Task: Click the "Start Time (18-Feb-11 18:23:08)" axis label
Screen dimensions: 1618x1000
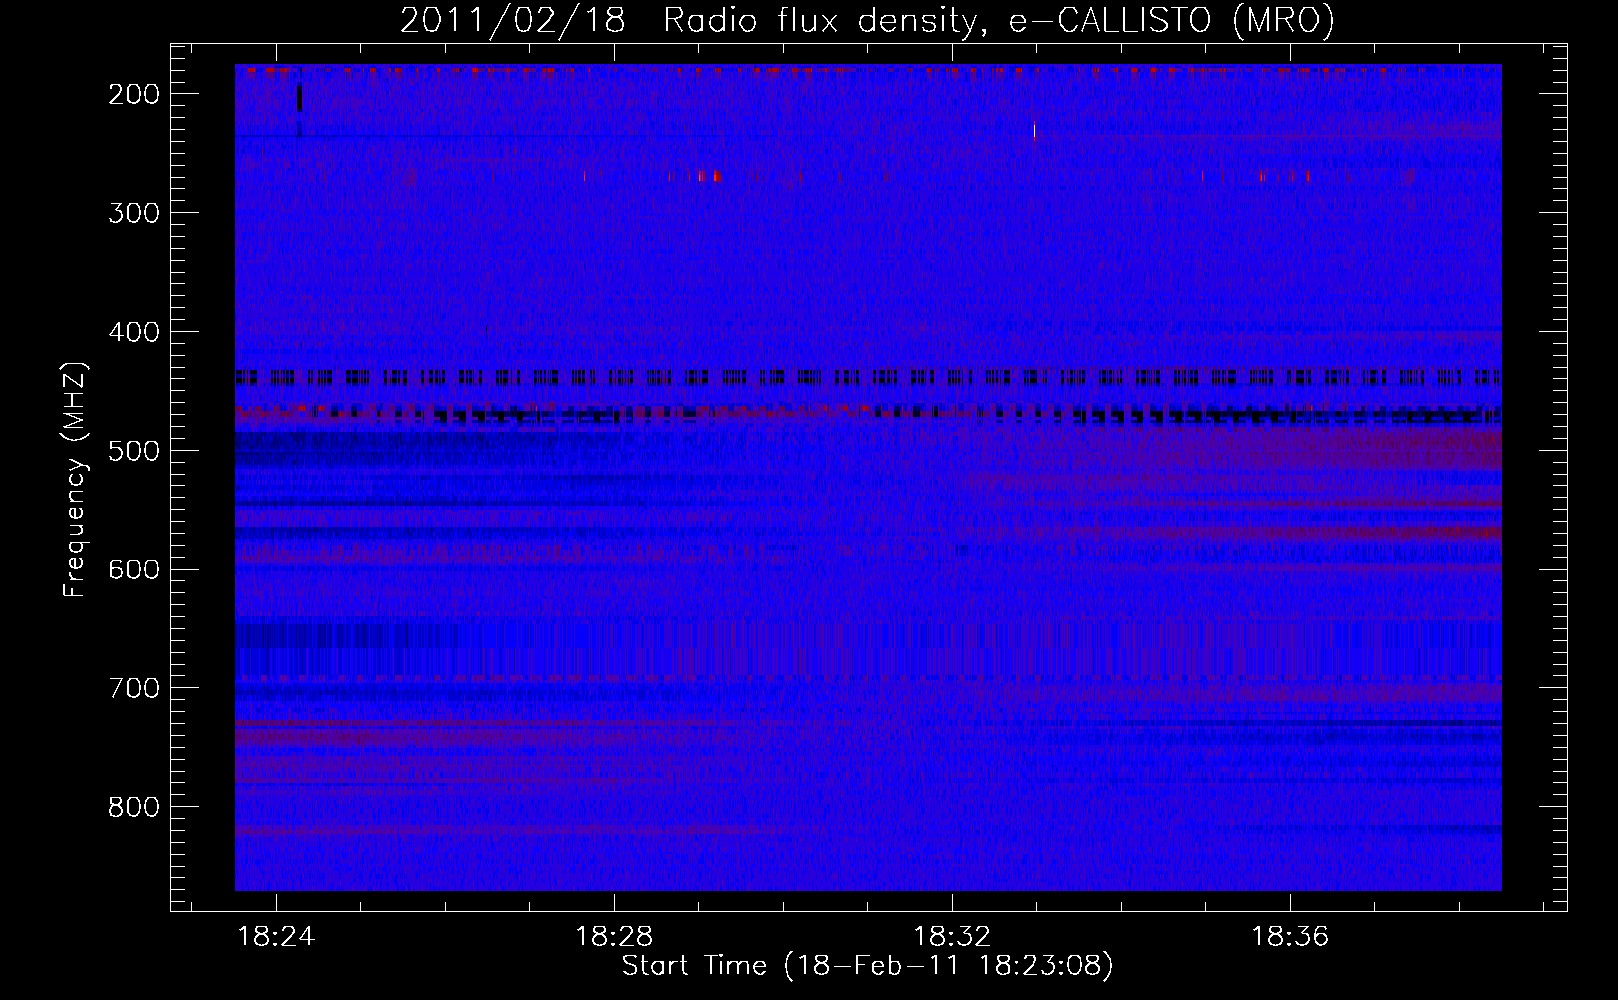Action: pos(867,966)
